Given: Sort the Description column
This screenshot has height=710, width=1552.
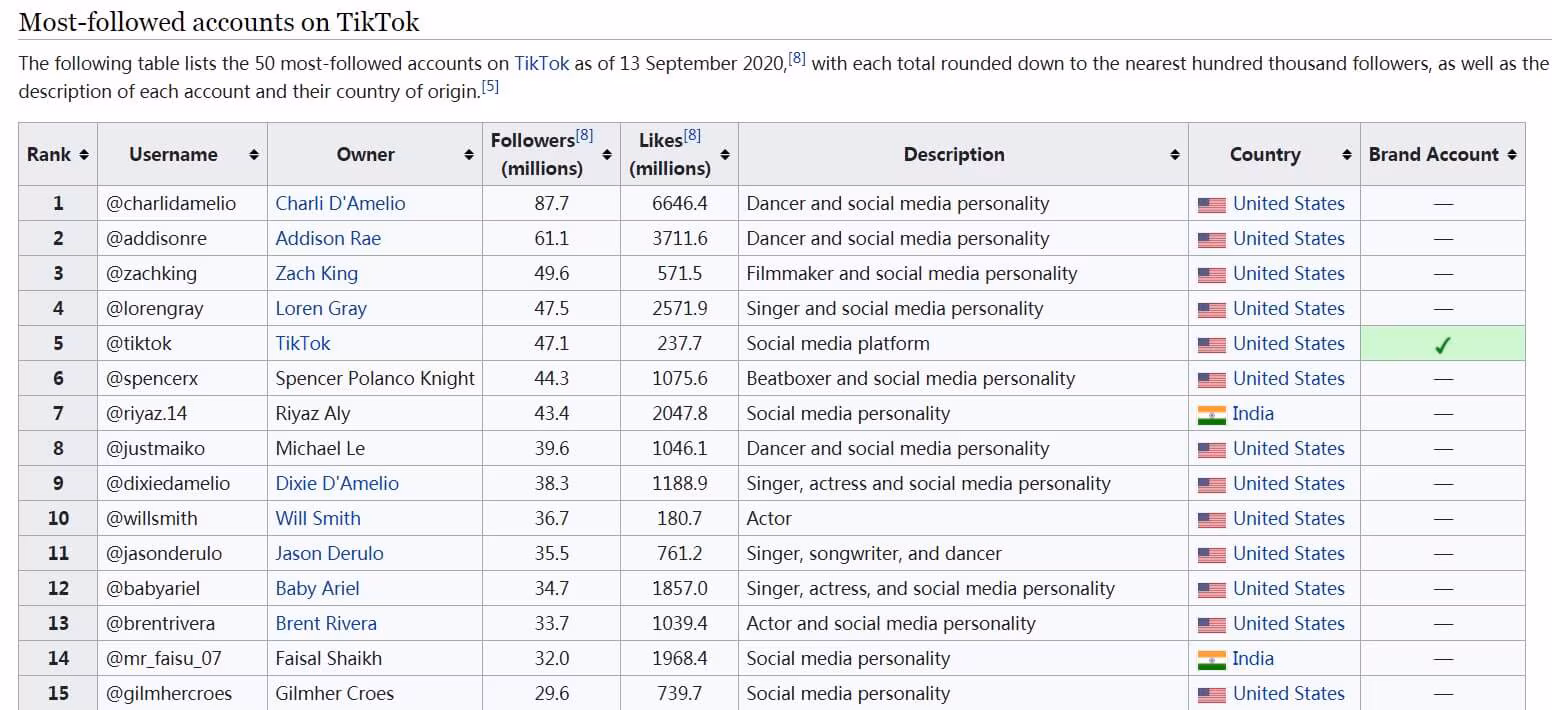Looking at the screenshot, I should (x=1175, y=155).
